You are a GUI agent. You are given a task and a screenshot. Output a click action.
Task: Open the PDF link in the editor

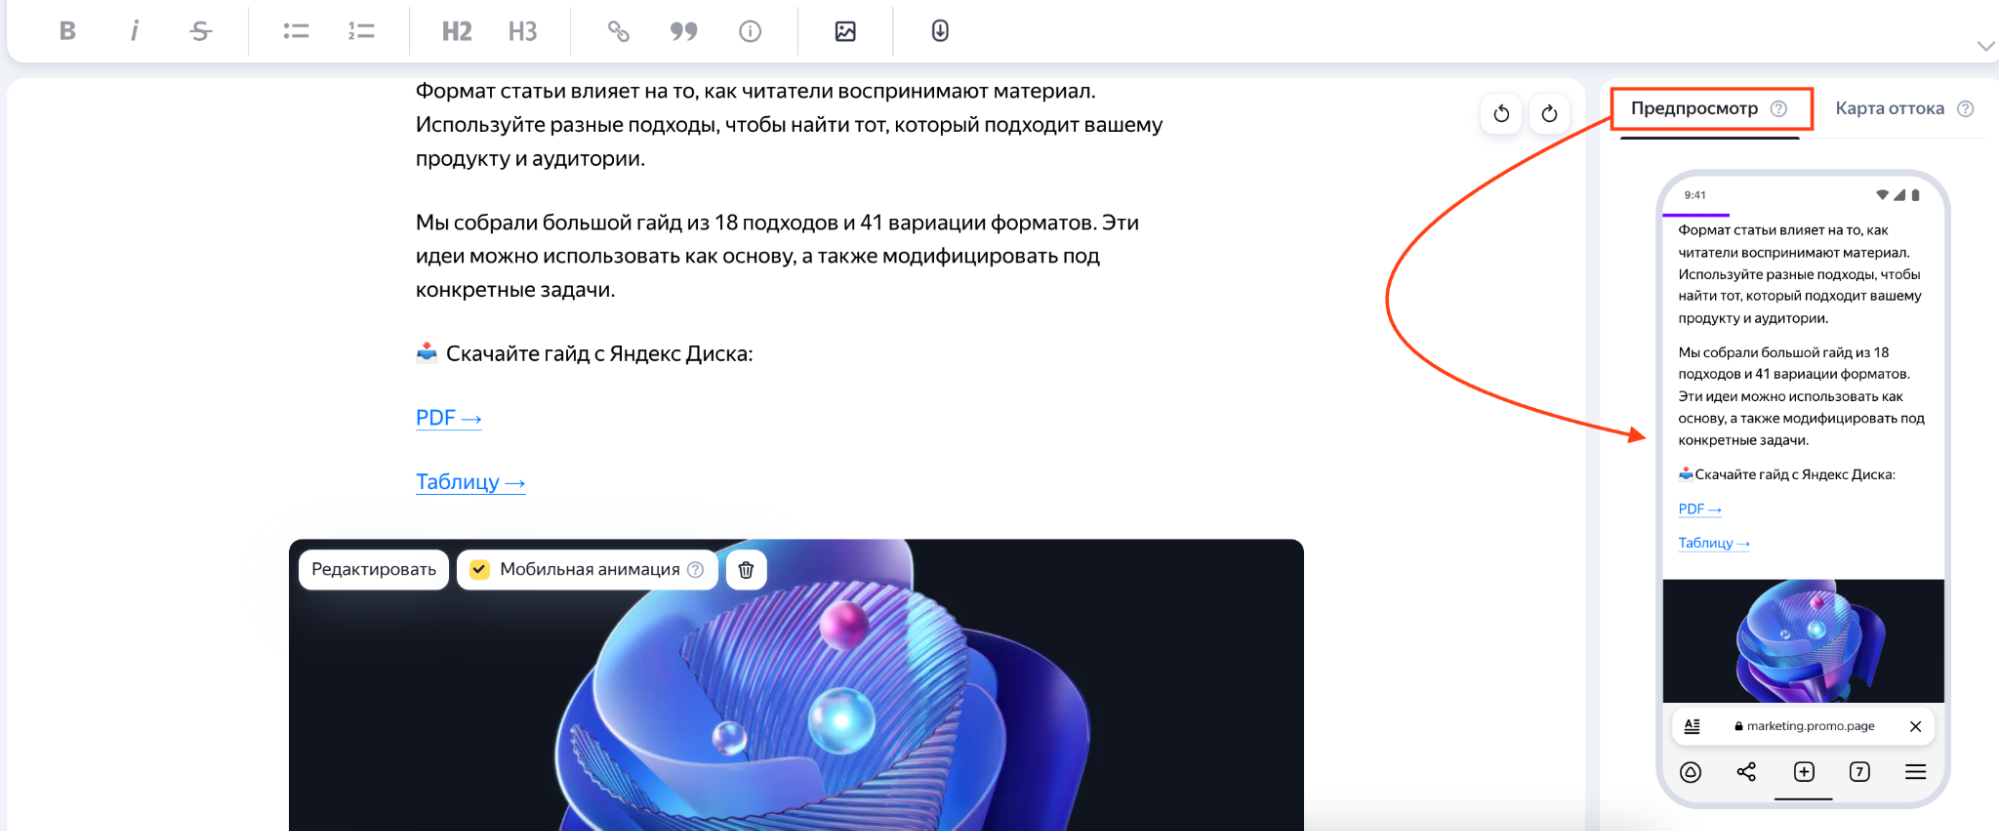point(448,418)
